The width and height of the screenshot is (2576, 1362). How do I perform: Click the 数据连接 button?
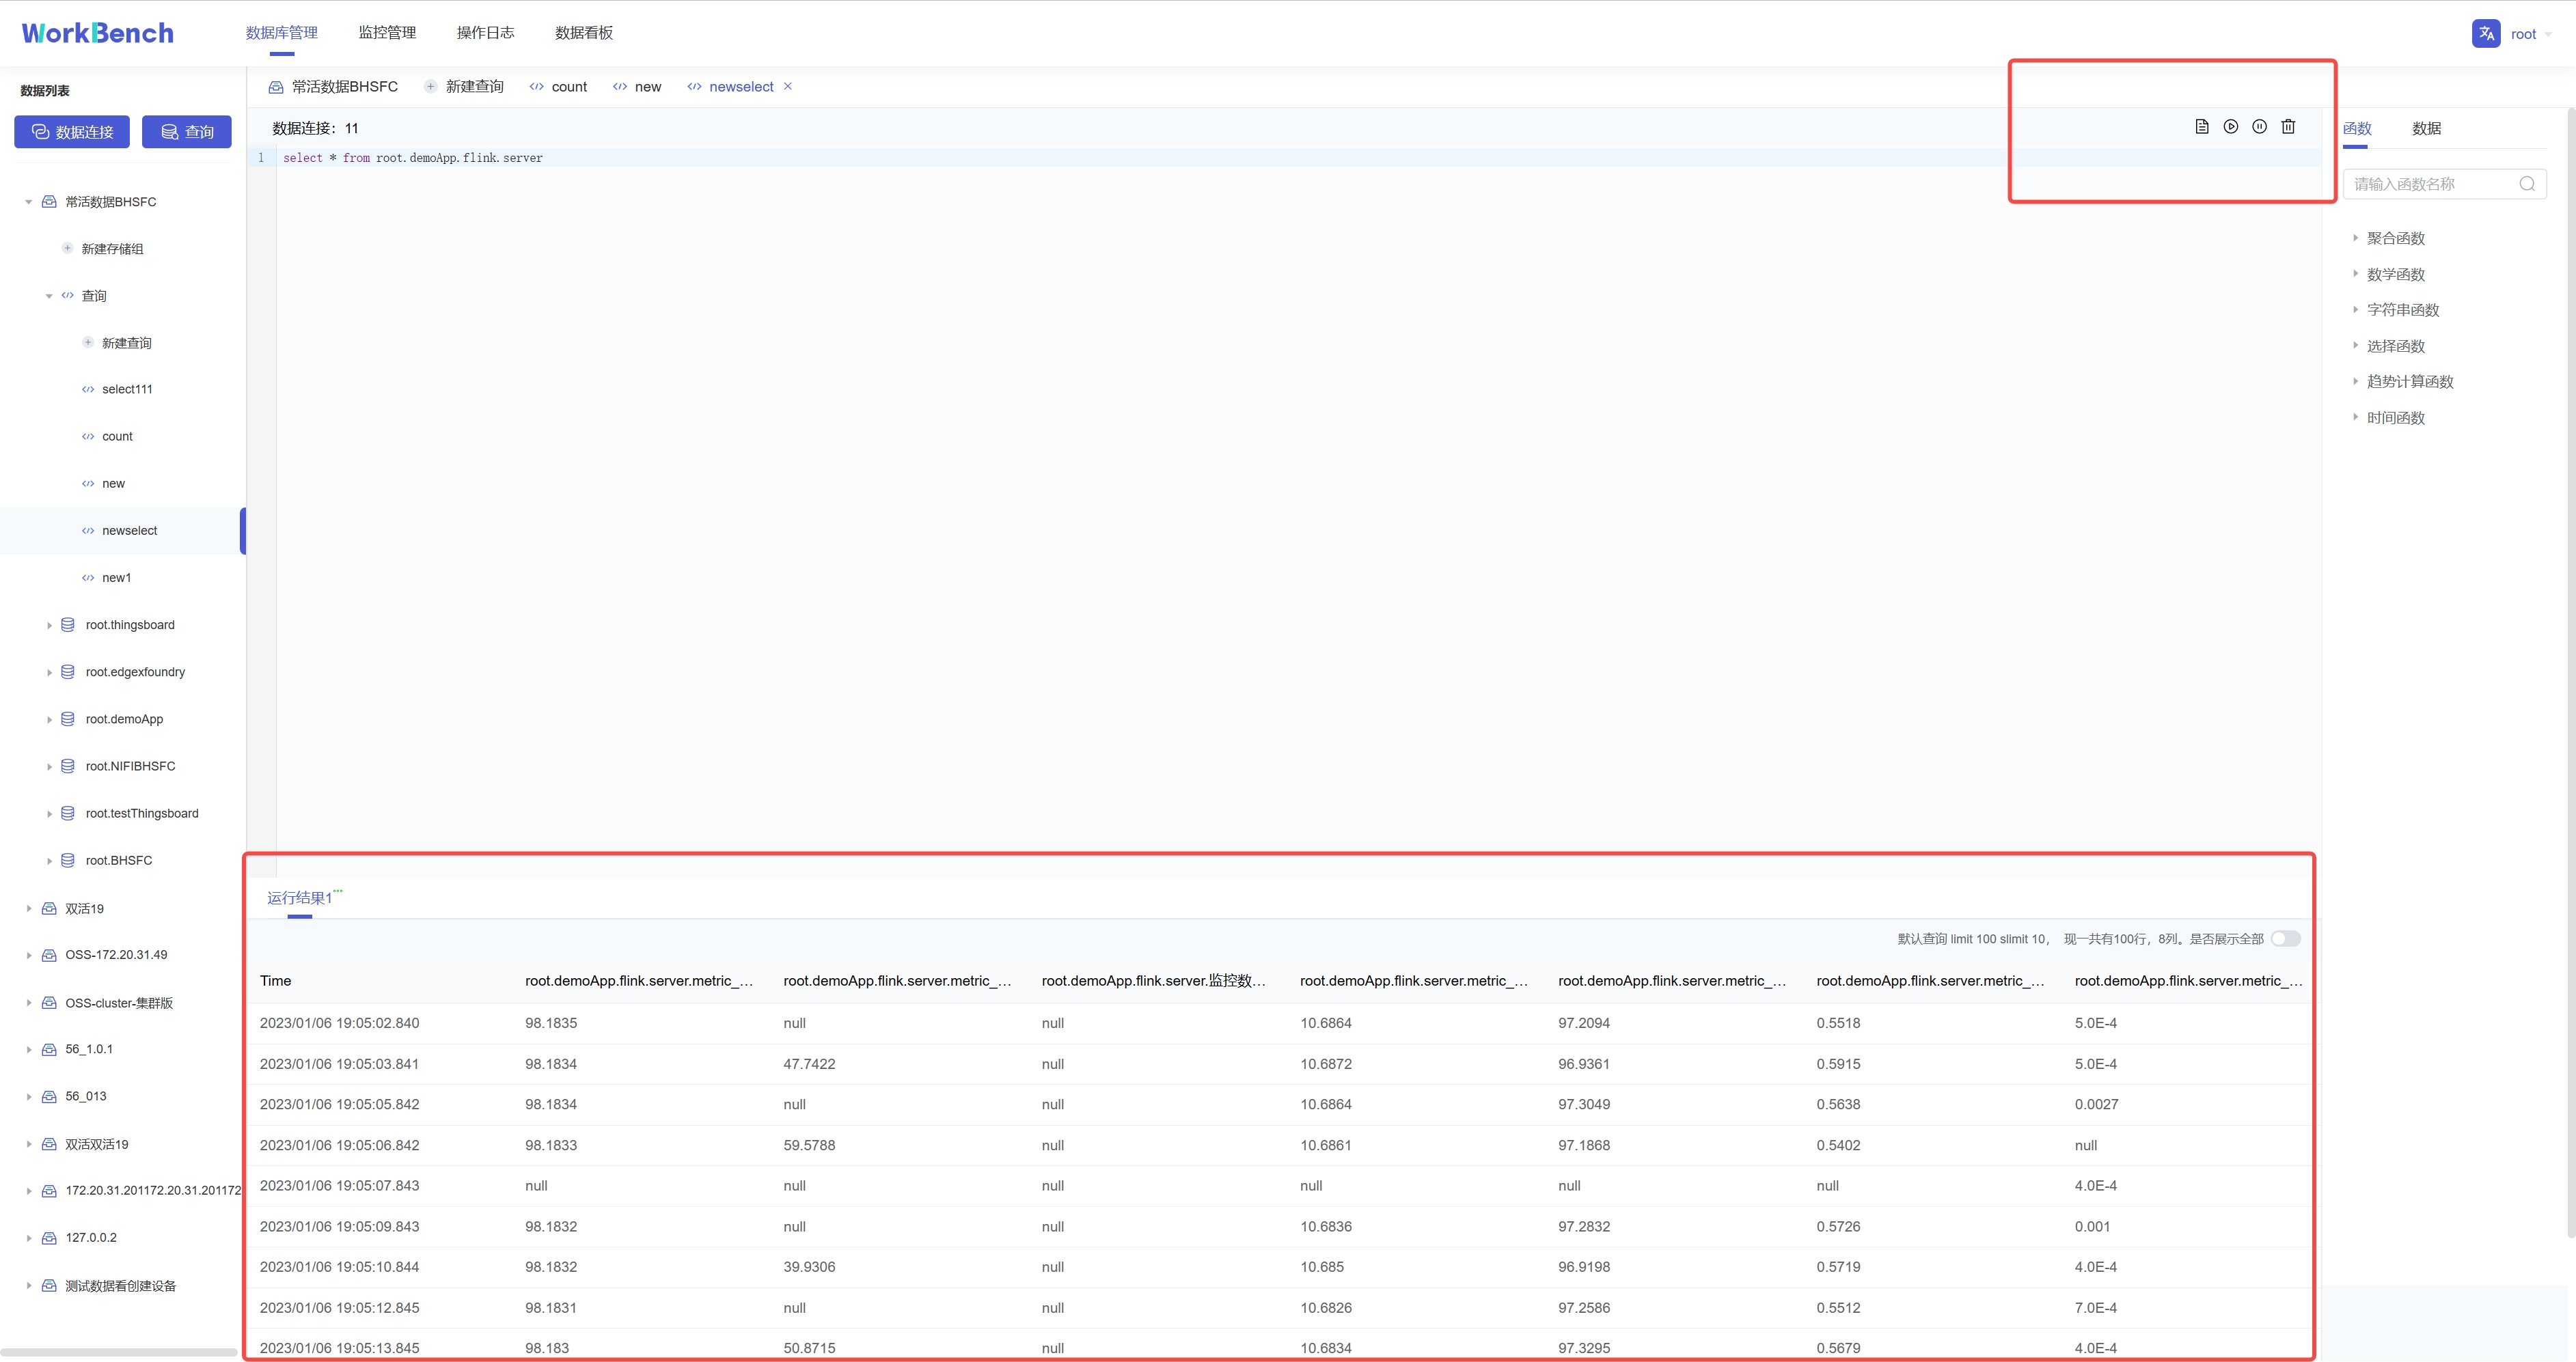[71, 131]
